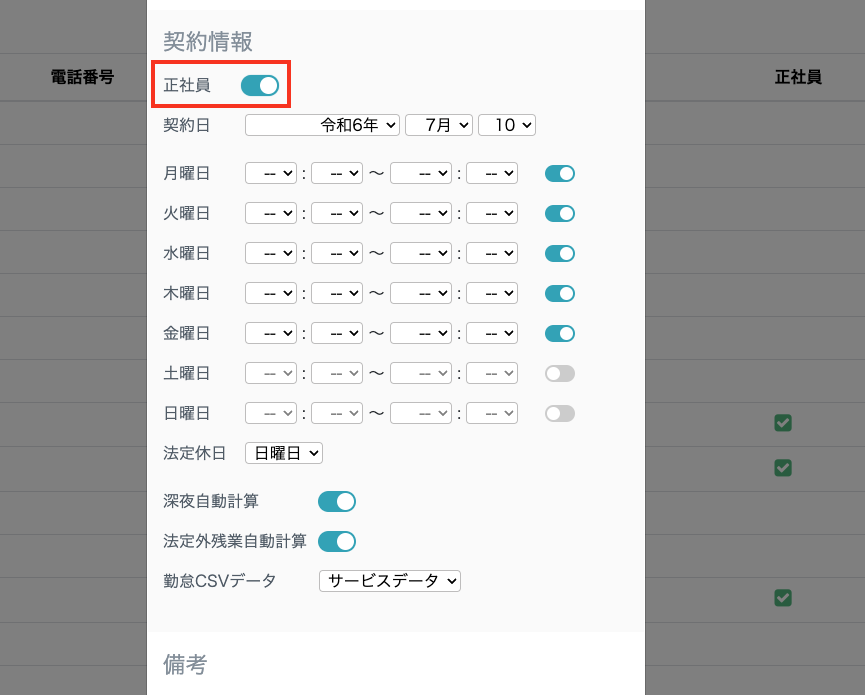
Task: Open the 金曜日 end minute dropdown
Action: tap(494, 333)
